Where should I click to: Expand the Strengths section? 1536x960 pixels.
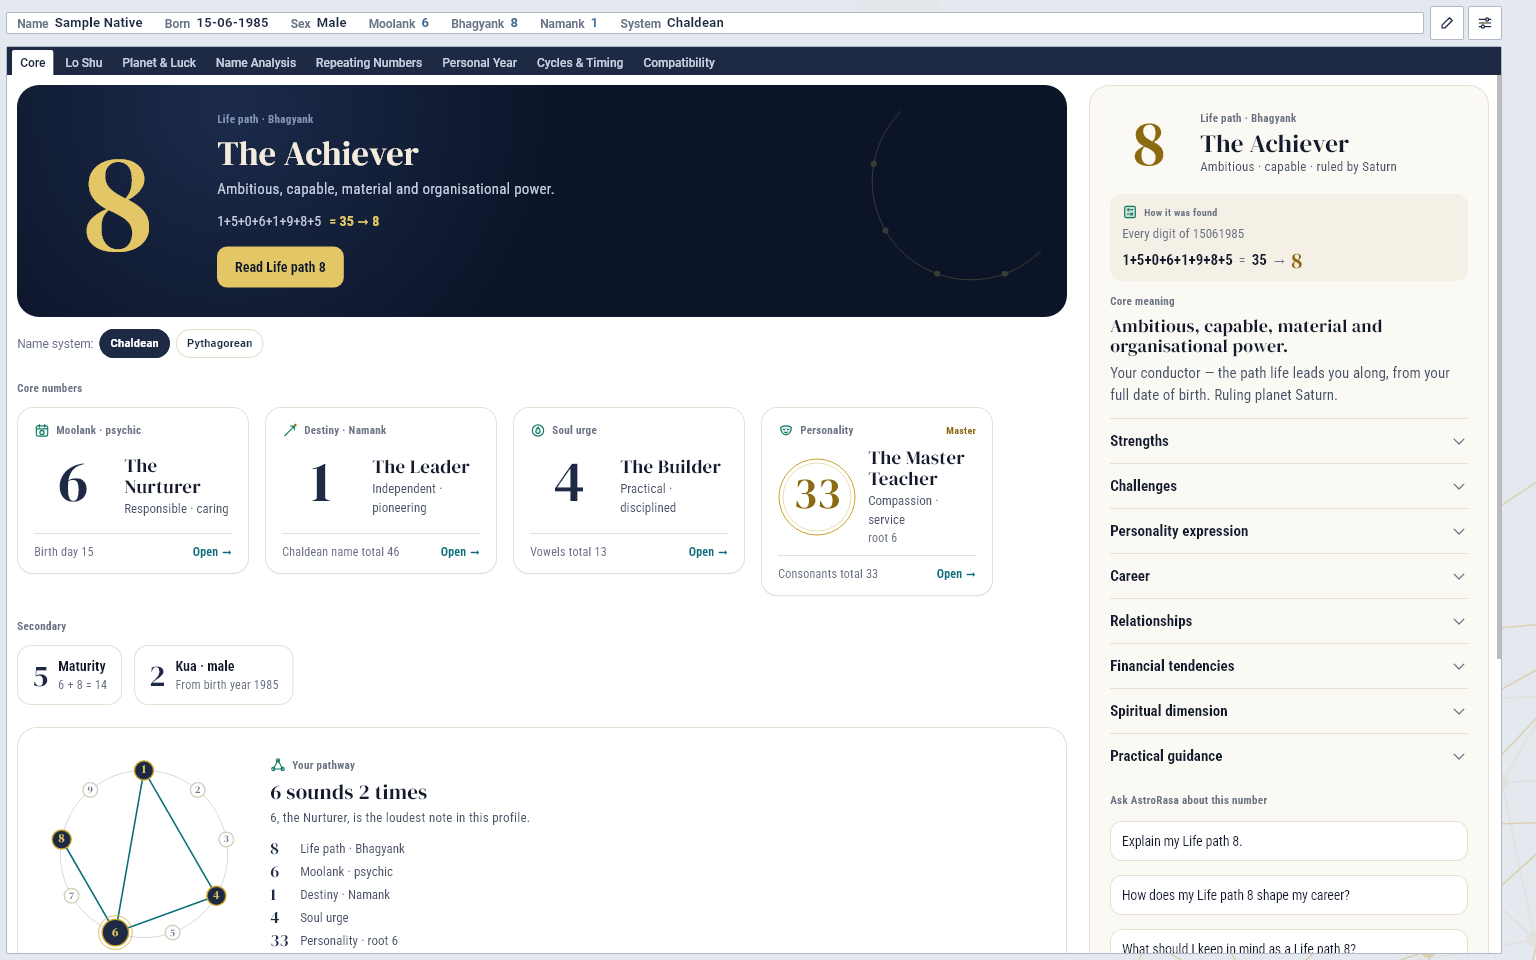coord(1289,441)
